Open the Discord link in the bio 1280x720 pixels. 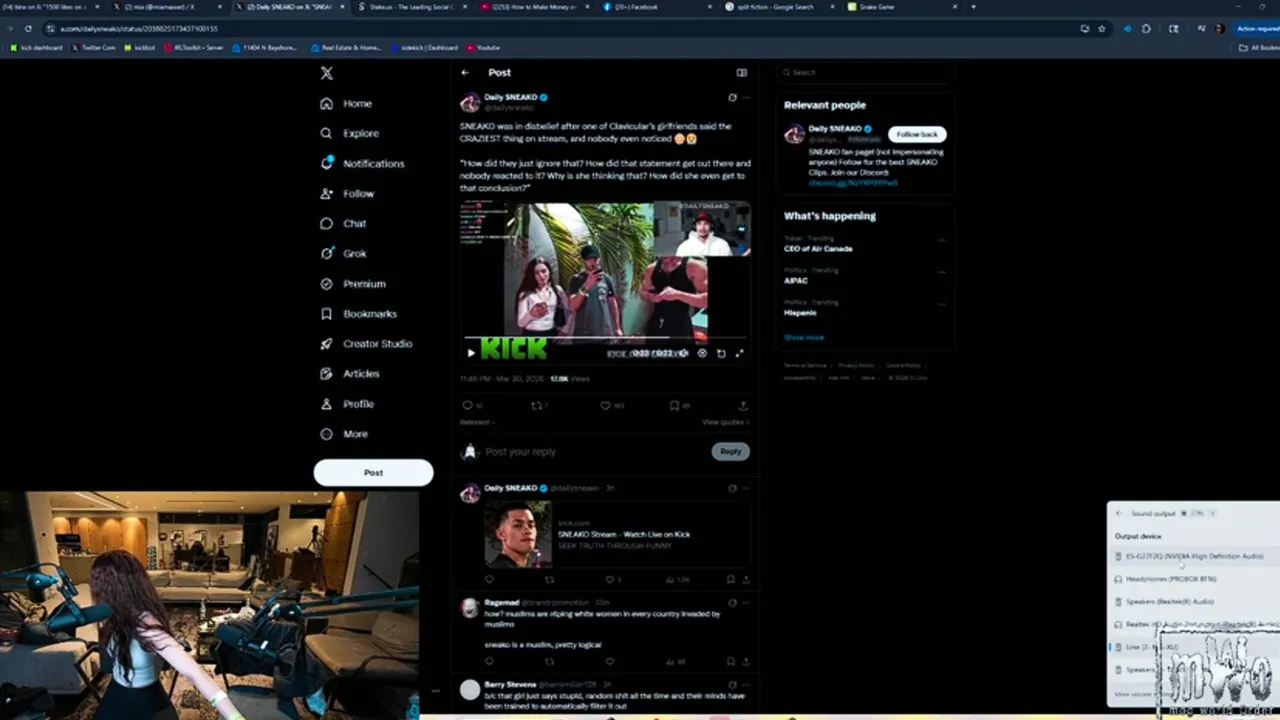pos(853,183)
